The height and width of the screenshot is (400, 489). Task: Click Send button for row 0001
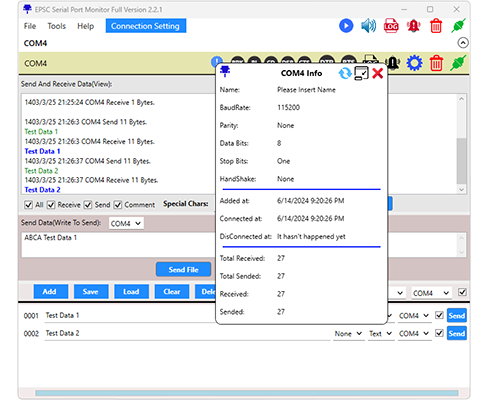coord(456,315)
